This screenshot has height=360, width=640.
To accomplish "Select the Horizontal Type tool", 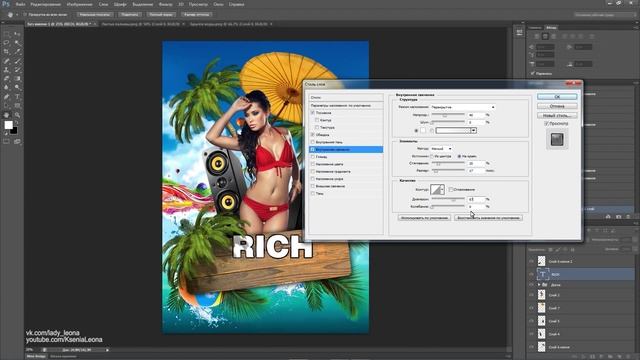I will [x=17, y=97].
